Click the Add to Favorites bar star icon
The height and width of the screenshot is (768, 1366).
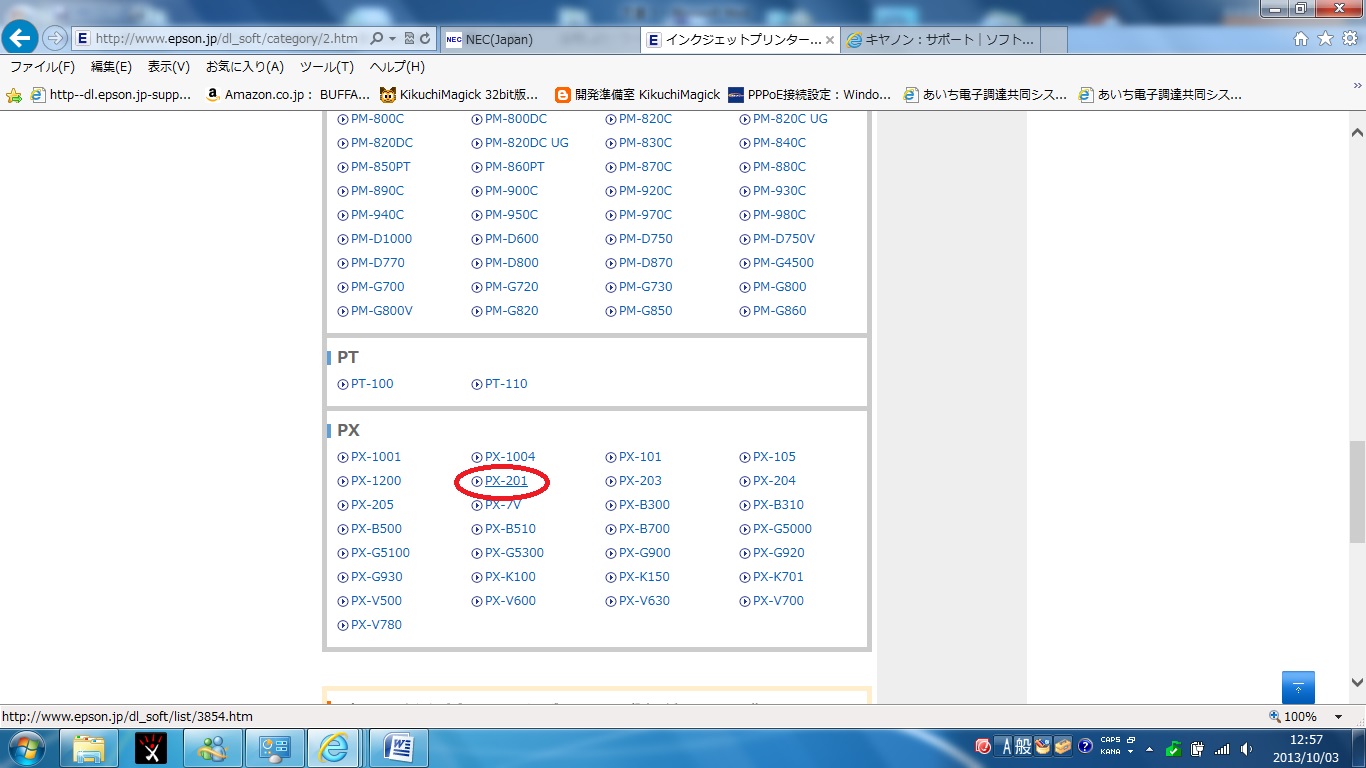(x=14, y=95)
